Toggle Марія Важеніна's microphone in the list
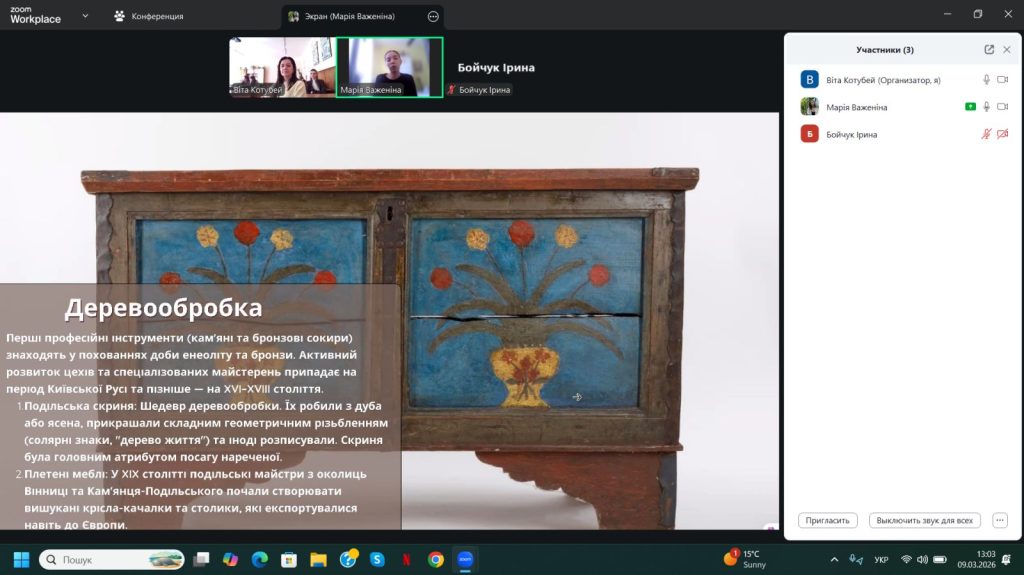The image size is (1024, 575). coord(986,107)
